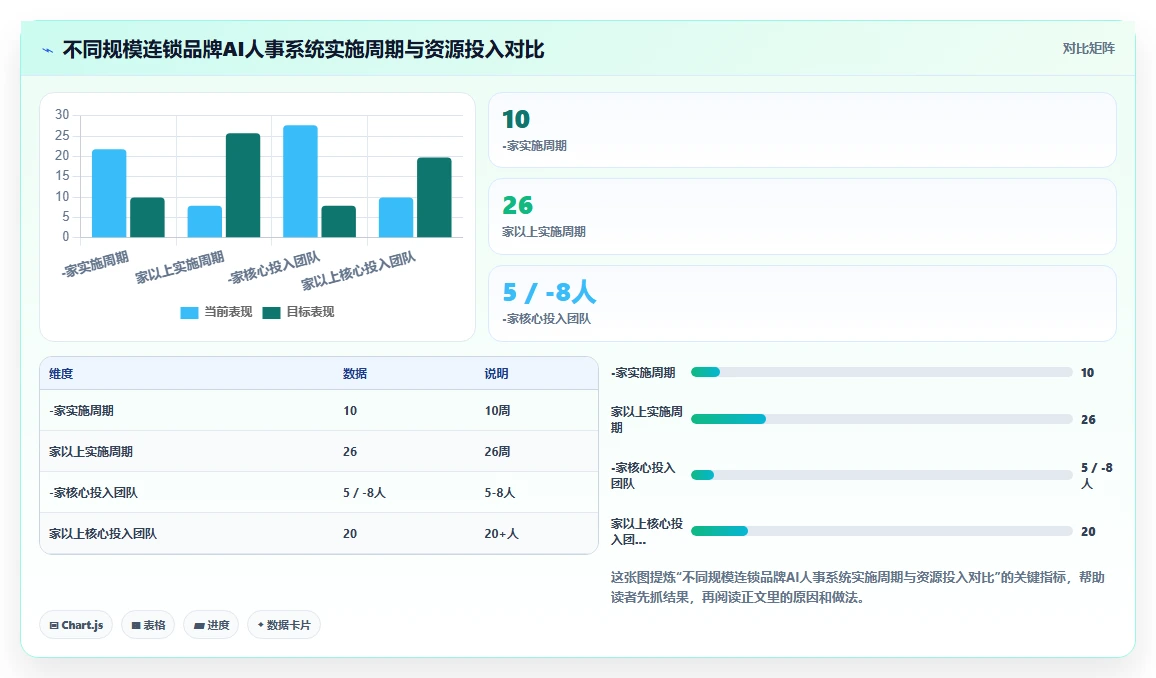Click the 对比矩阵 tag in the header

pos(1088,49)
